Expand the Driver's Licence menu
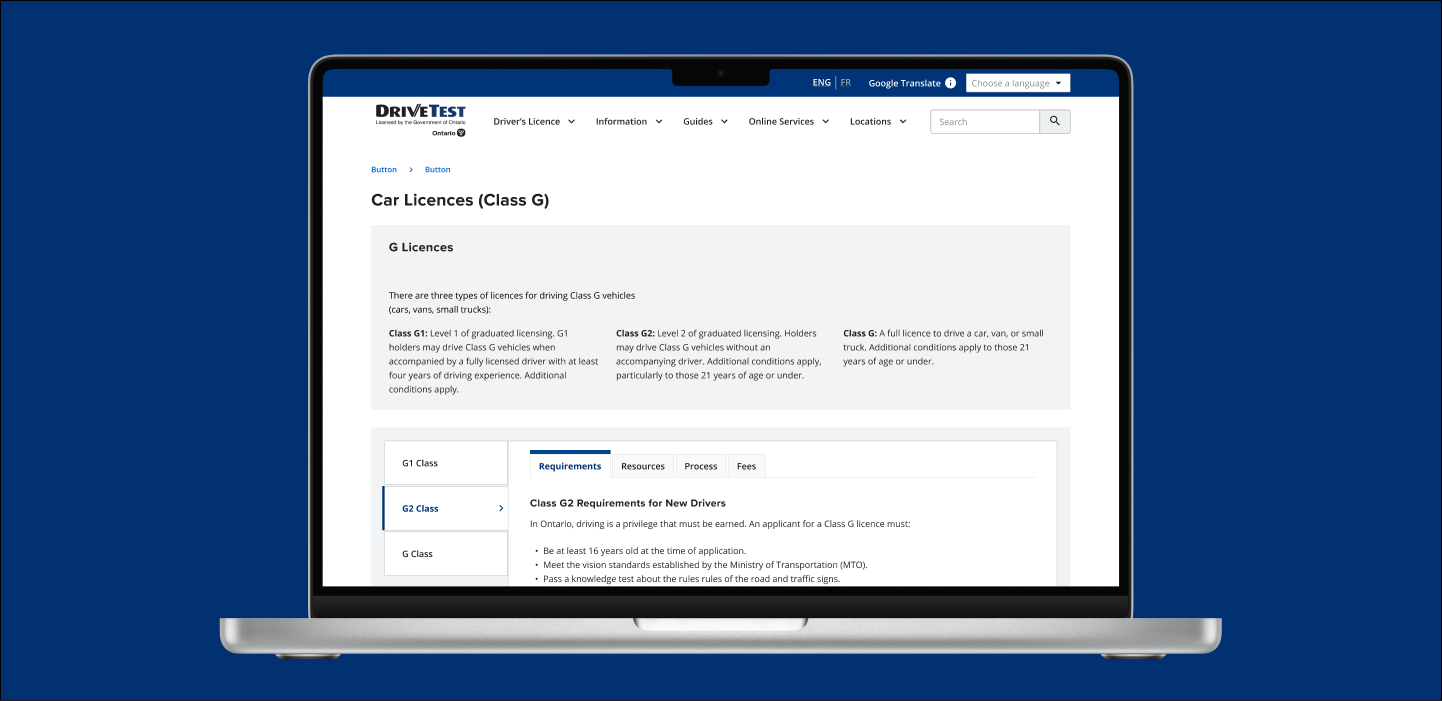This screenshot has width=1442, height=701. (x=534, y=122)
